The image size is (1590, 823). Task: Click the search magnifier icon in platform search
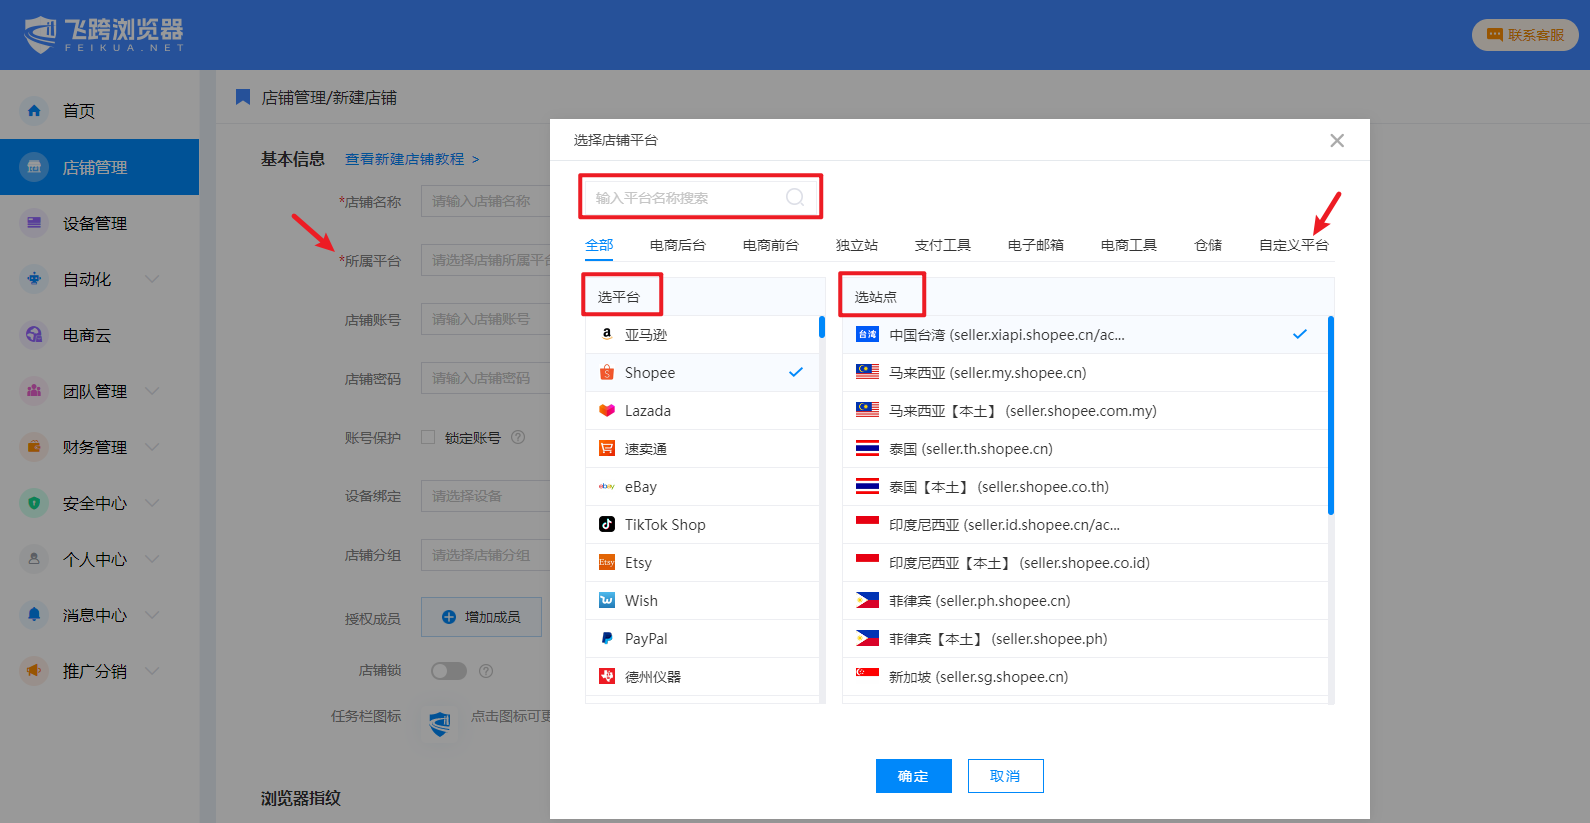pyautogui.click(x=795, y=197)
